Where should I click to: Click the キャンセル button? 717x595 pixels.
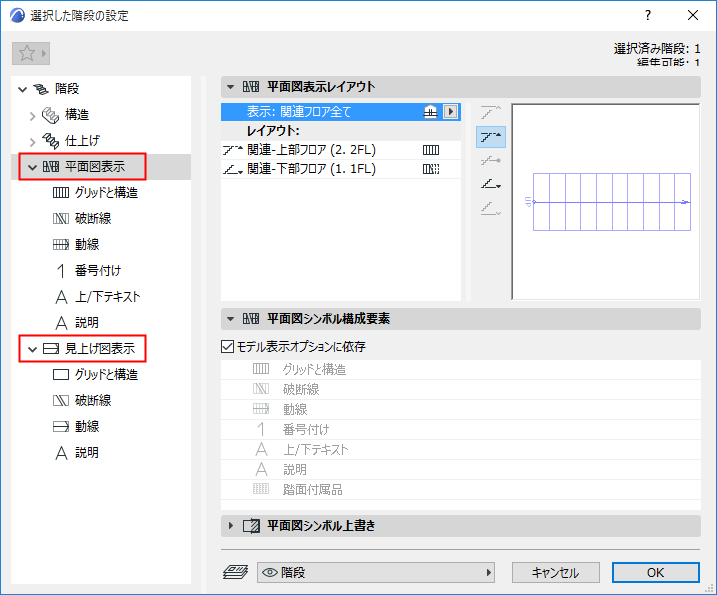(556, 573)
